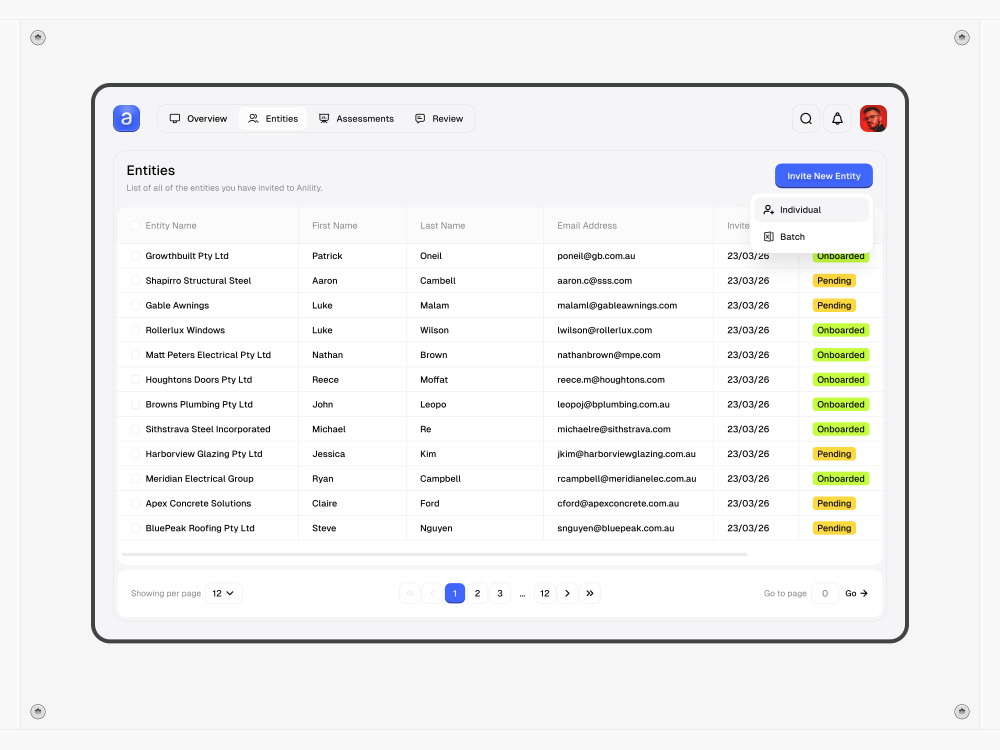Click the Apex Concrete Solutions name
This screenshot has height=750, width=1000.
pyautogui.click(x=198, y=503)
